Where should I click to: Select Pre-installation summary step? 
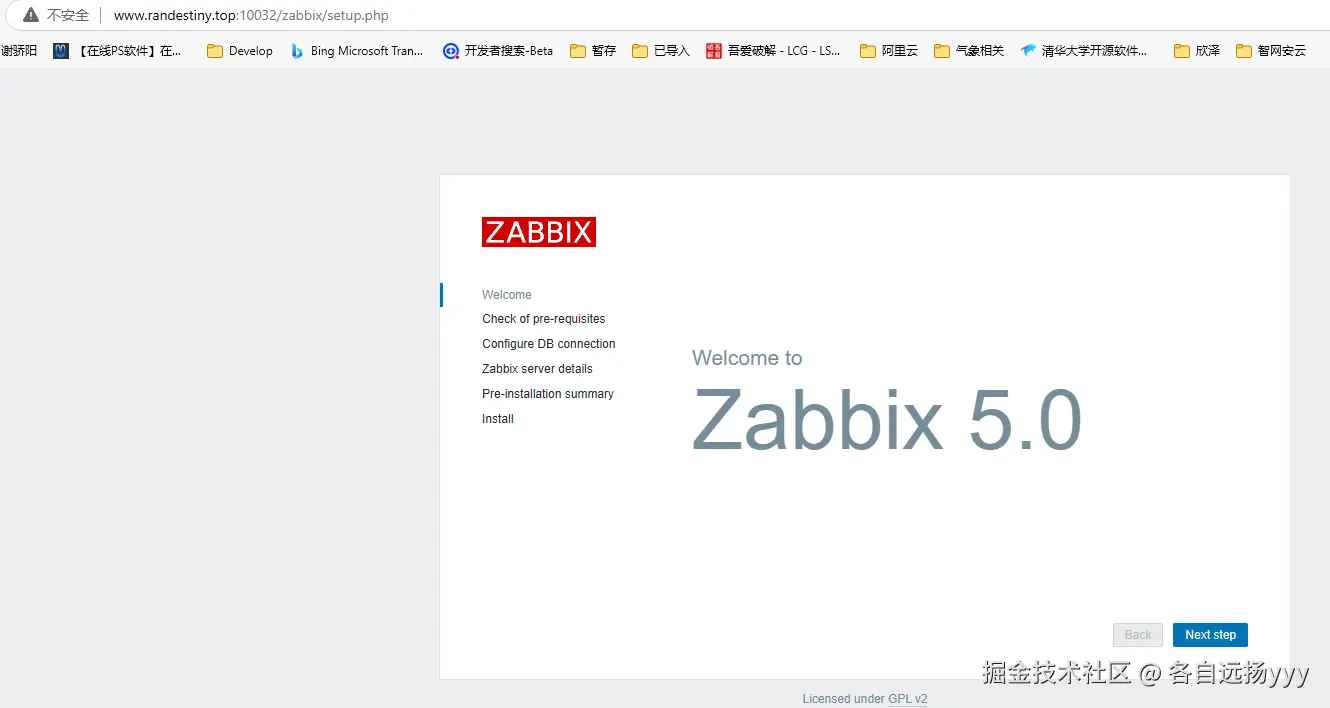click(x=548, y=394)
